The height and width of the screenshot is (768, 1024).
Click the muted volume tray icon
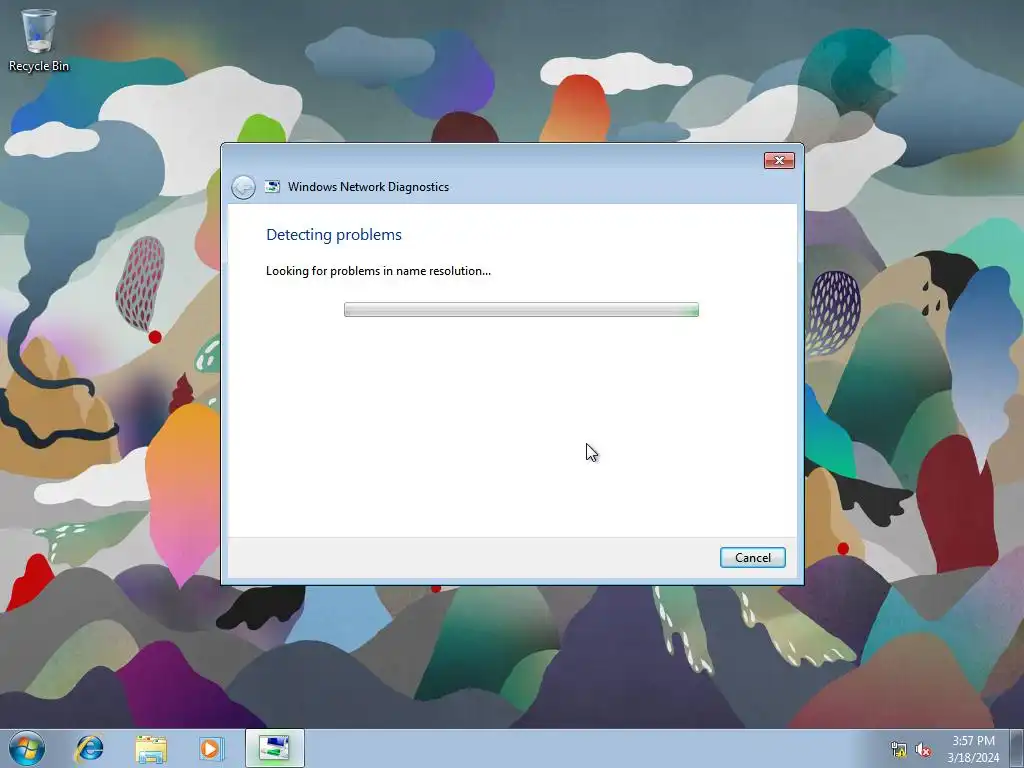(x=923, y=750)
